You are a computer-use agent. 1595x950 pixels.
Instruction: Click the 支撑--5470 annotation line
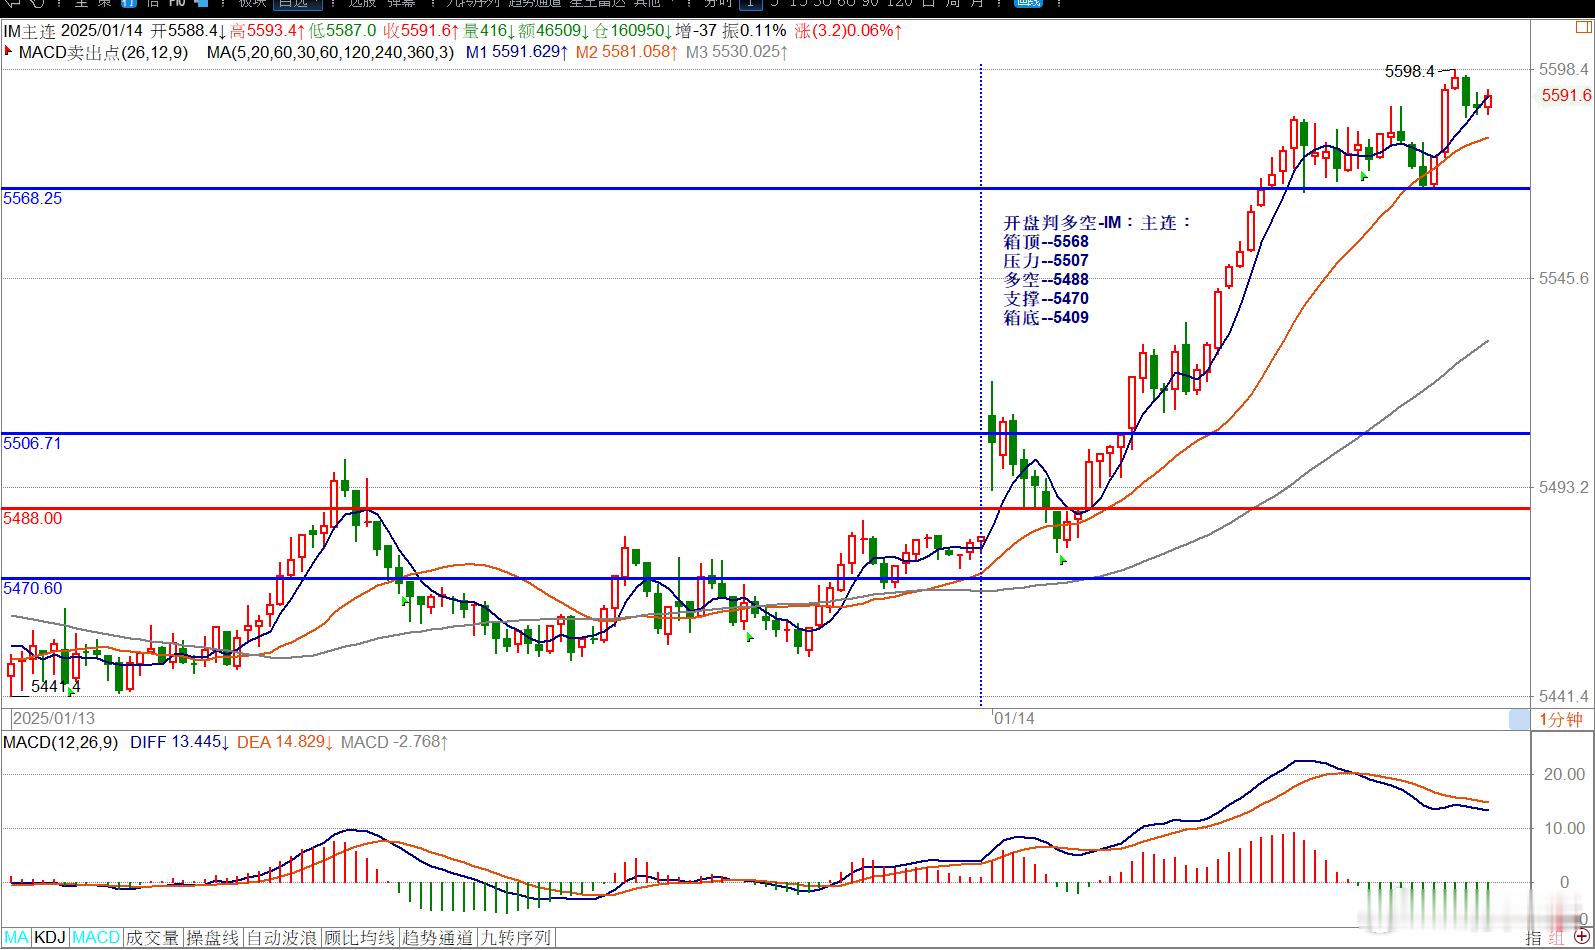point(1046,298)
